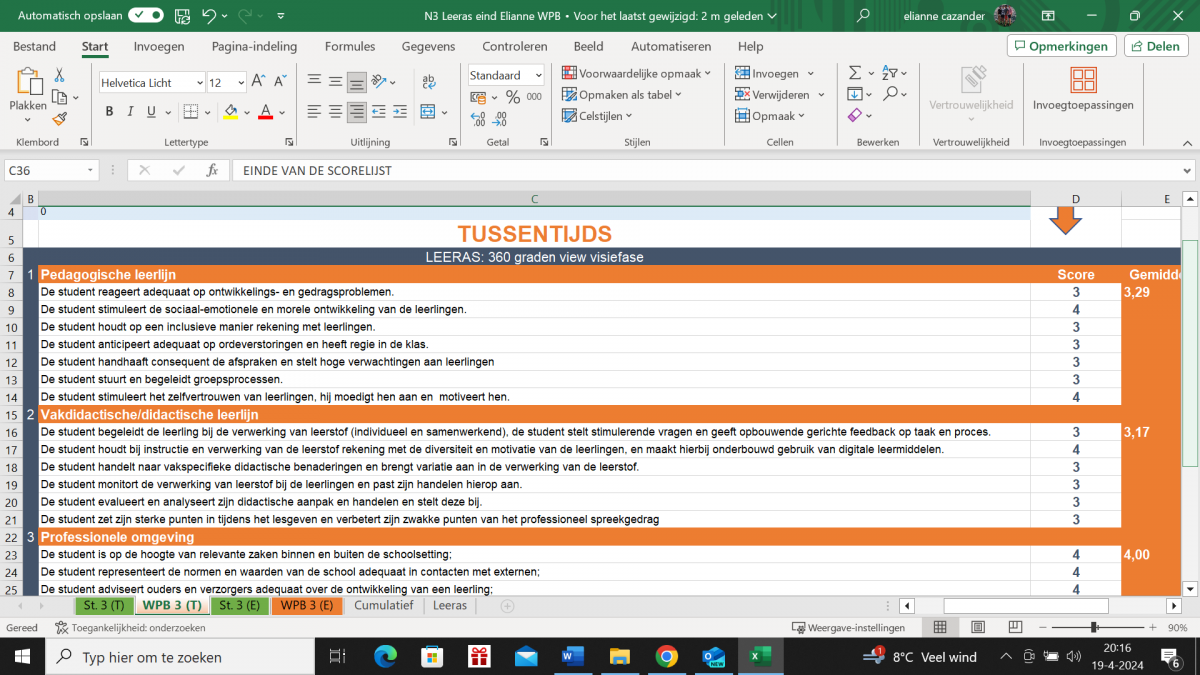1200x675 pixels.
Task: Open the Formules ribbon tab
Action: (350, 46)
